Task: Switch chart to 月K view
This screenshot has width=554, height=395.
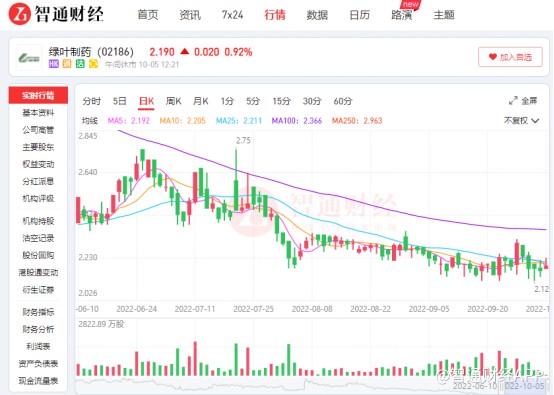Action: (x=200, y=101)
